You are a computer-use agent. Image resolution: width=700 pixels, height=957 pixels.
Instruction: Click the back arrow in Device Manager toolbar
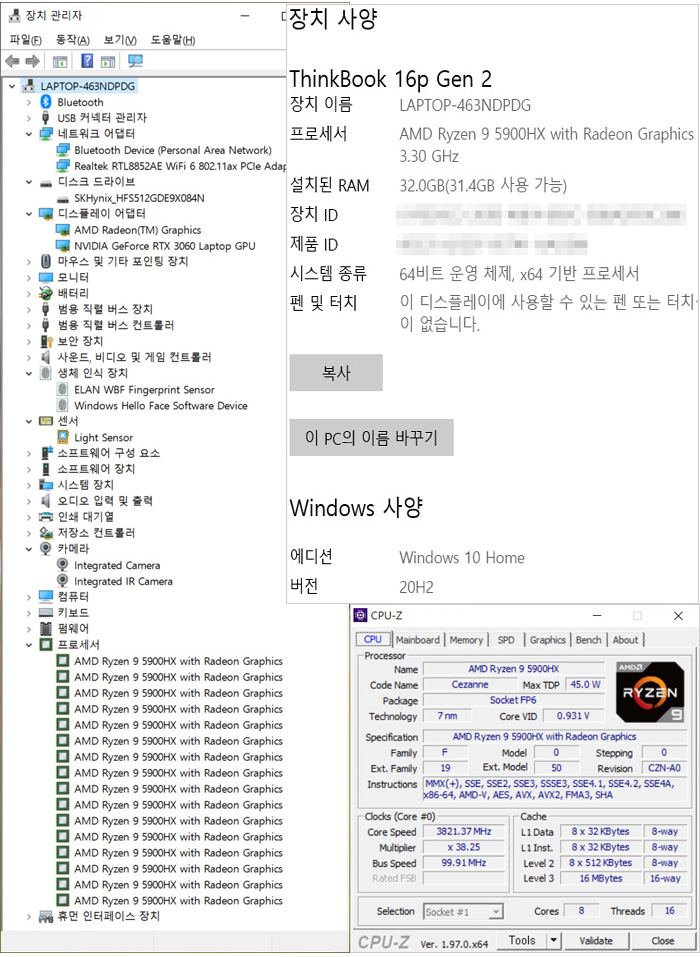12,62
